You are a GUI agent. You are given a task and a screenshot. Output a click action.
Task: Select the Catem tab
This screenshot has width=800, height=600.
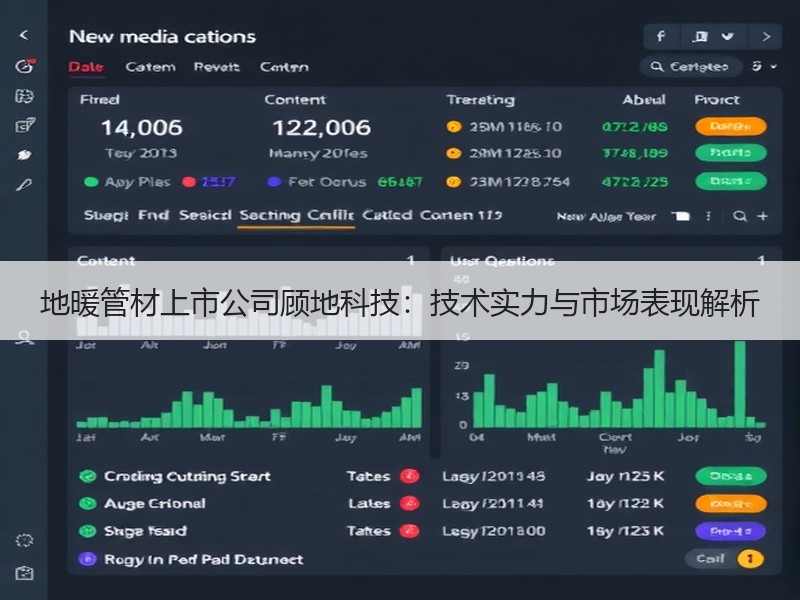click(x=150, y=67)
